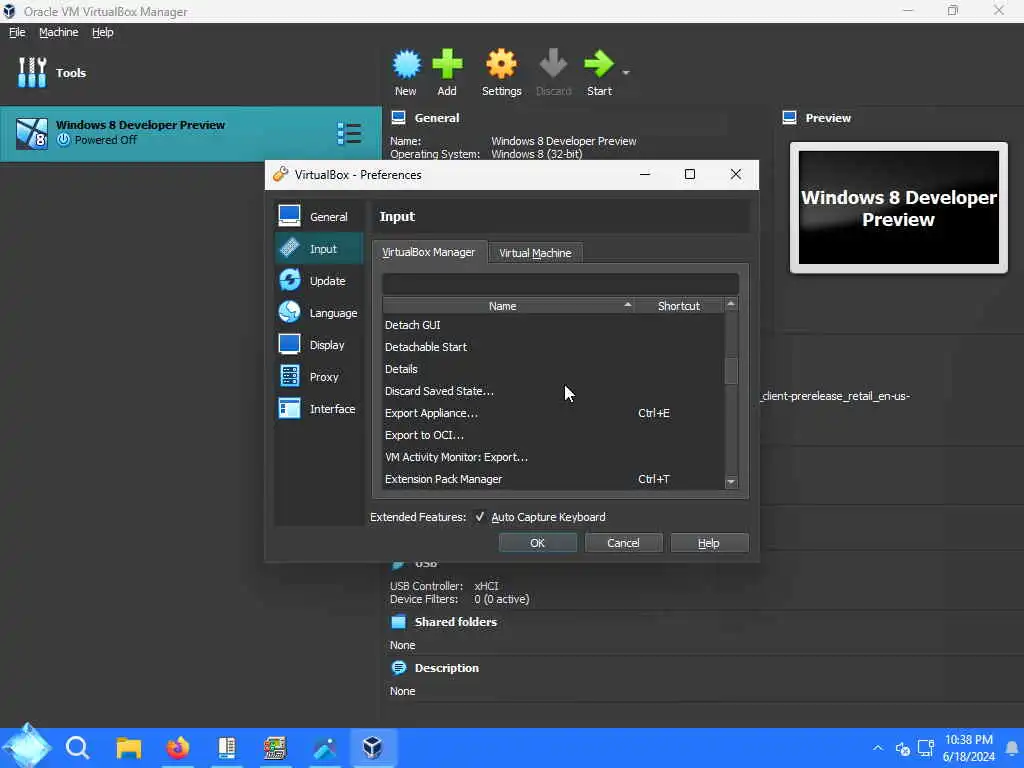Viewport: 1024px width, 768px height.
Task: Select the Extension Pack Manager row
Action: [x=553, y=479]
